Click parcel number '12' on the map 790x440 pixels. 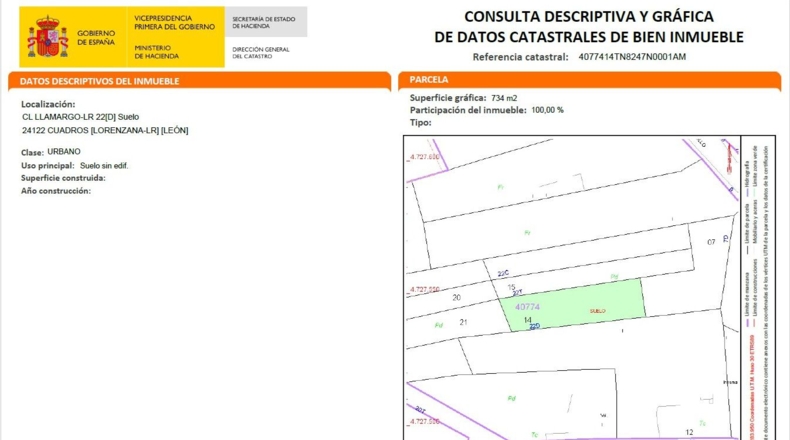pyautogui.click(x=689, y=432)
